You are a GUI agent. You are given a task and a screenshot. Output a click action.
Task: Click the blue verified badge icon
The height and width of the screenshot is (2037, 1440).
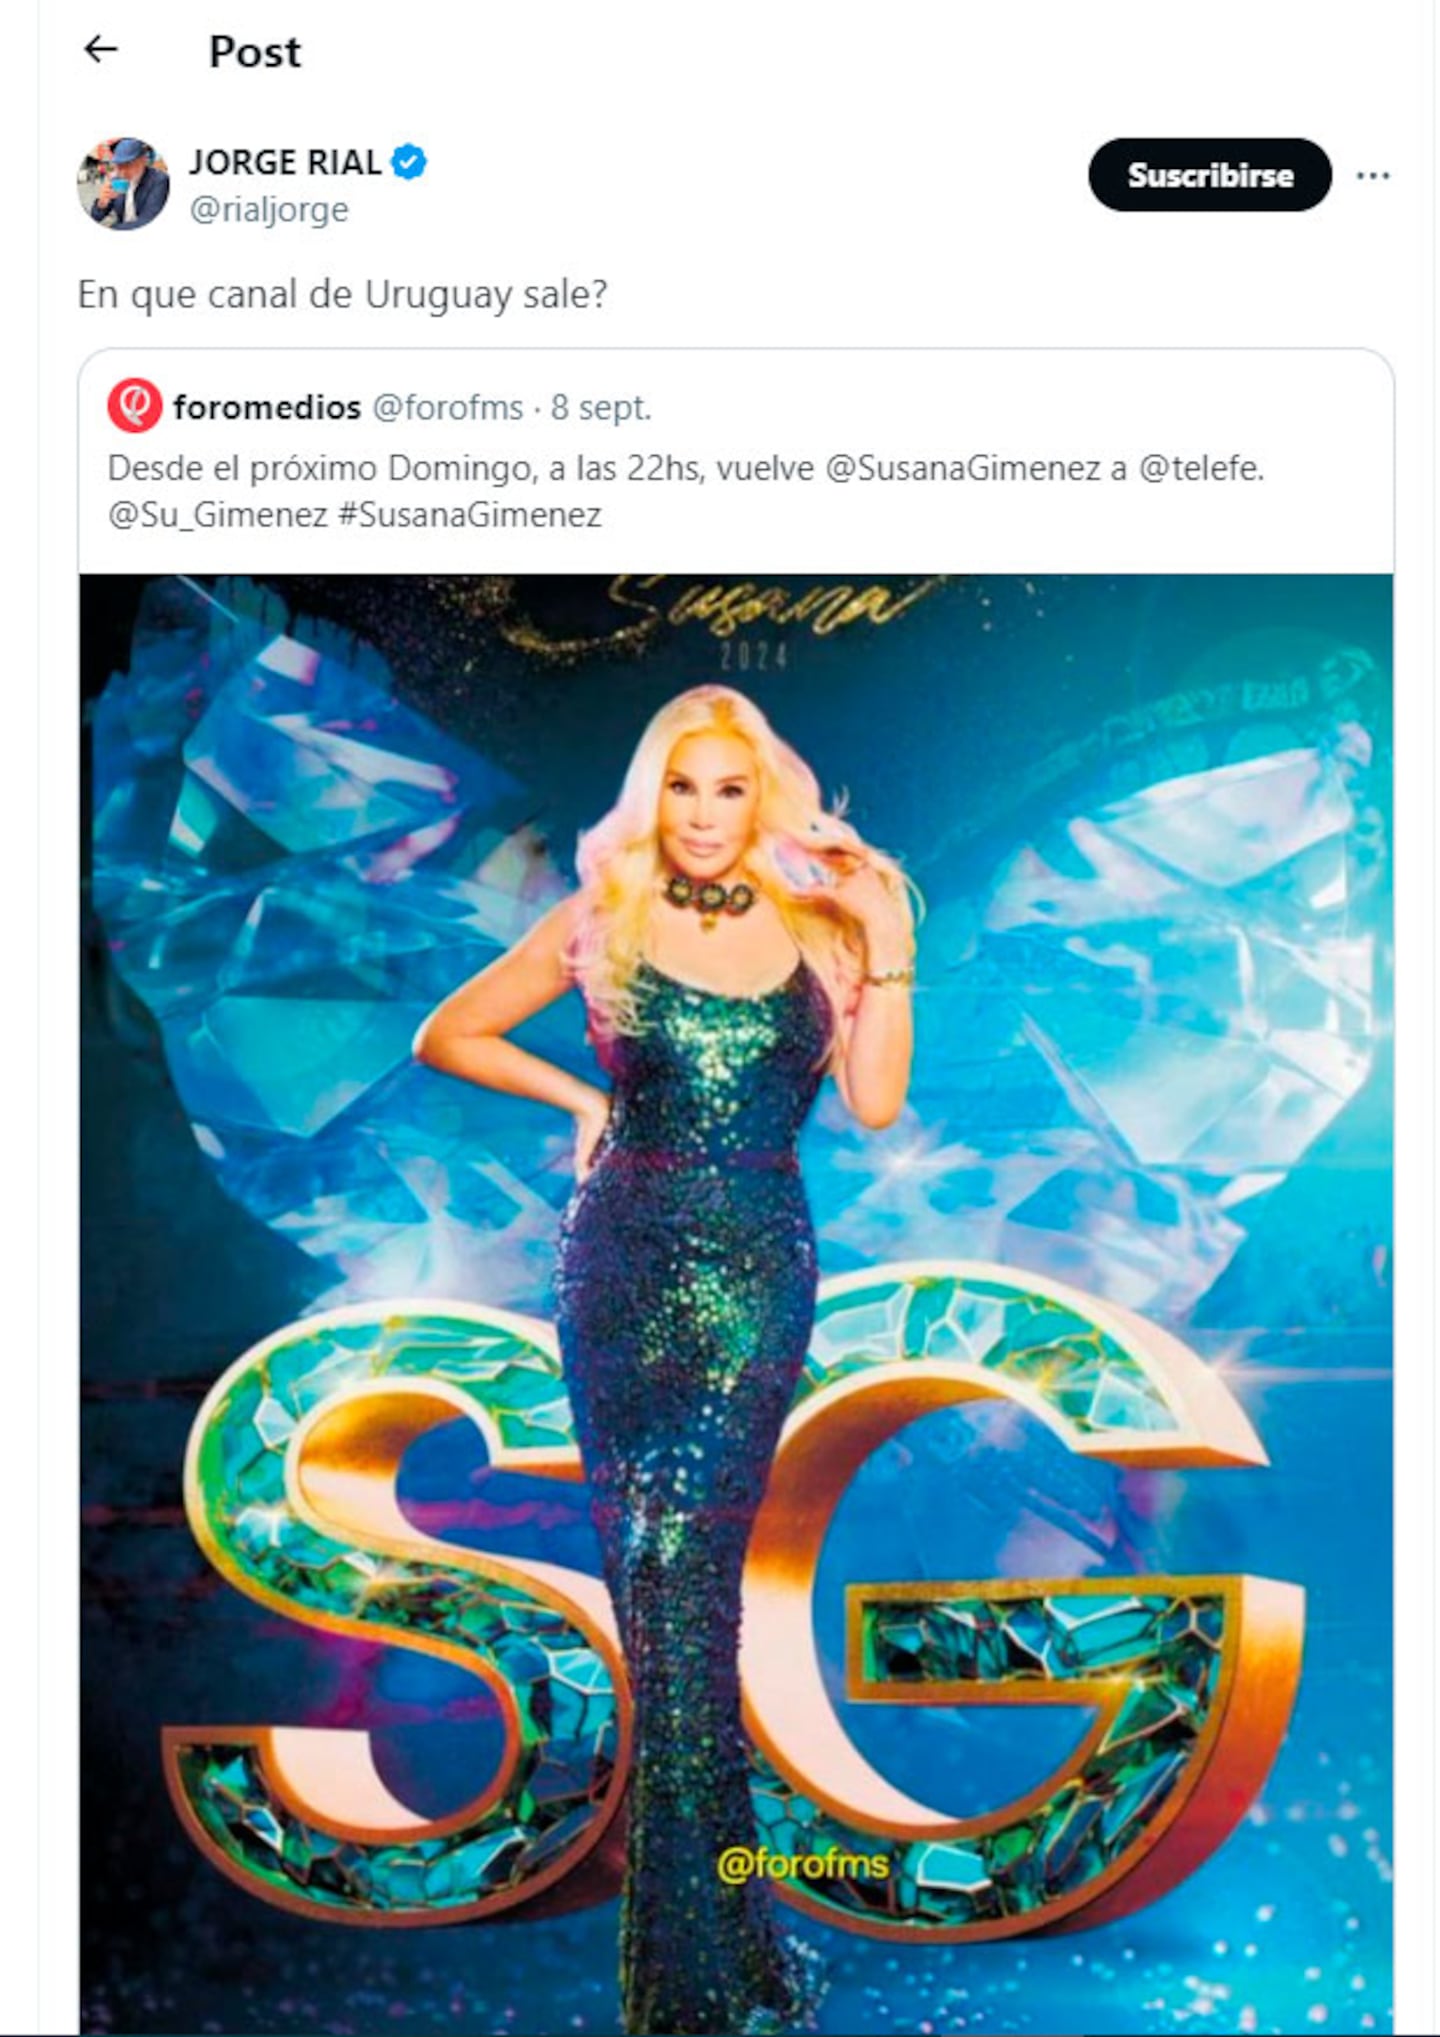pyautogui.click(x=409, y=162)
